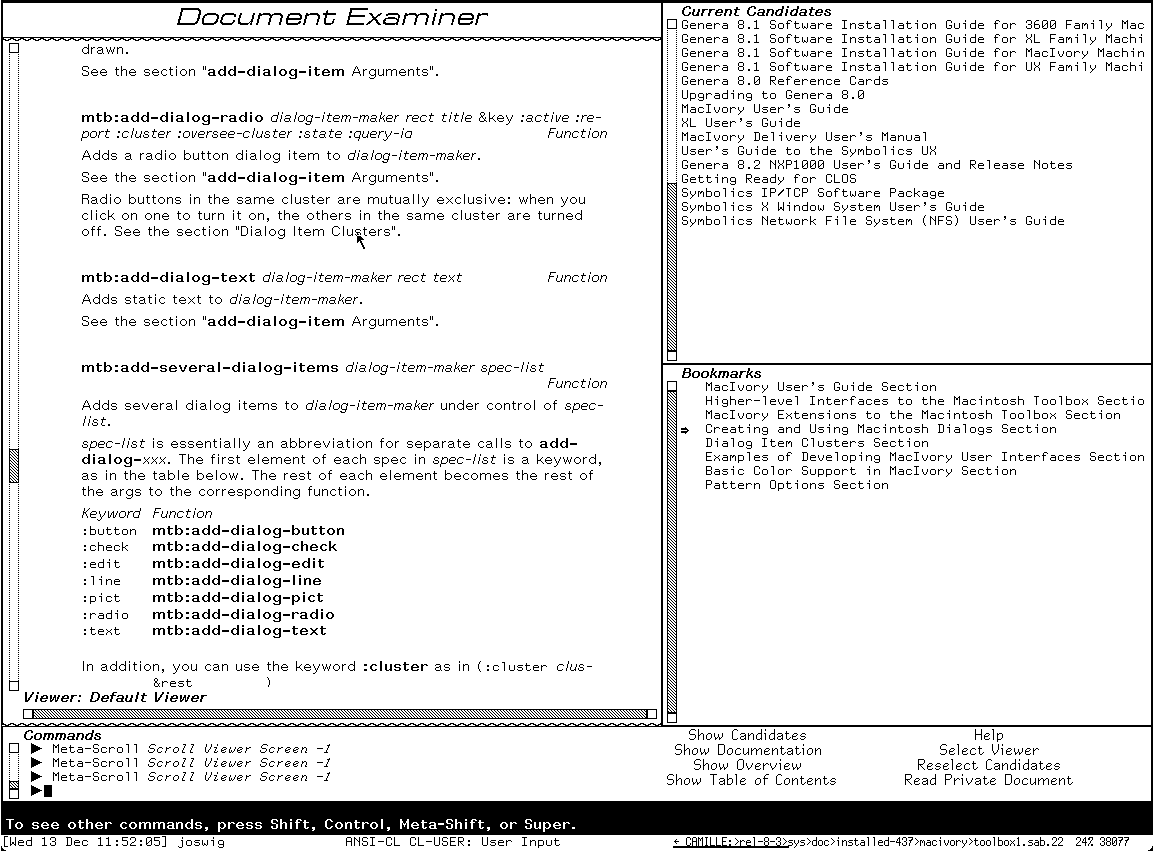Click the arrow marking the current bookmark
The width and height of the screenshot is (1160, 852).
[683, 428]
